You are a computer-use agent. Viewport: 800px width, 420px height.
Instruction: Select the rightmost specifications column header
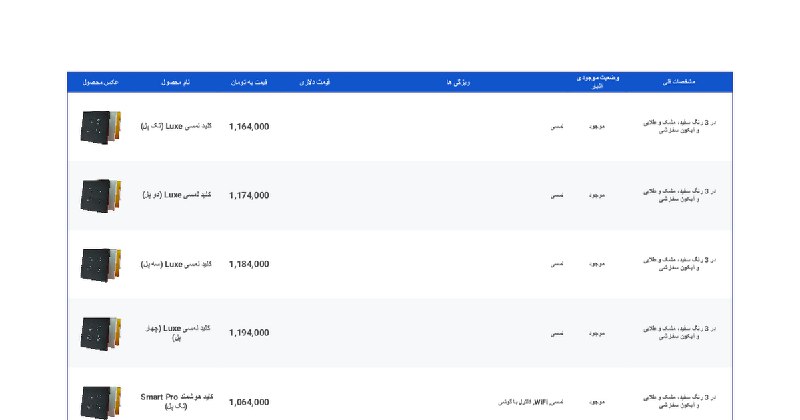pos(679,82)
